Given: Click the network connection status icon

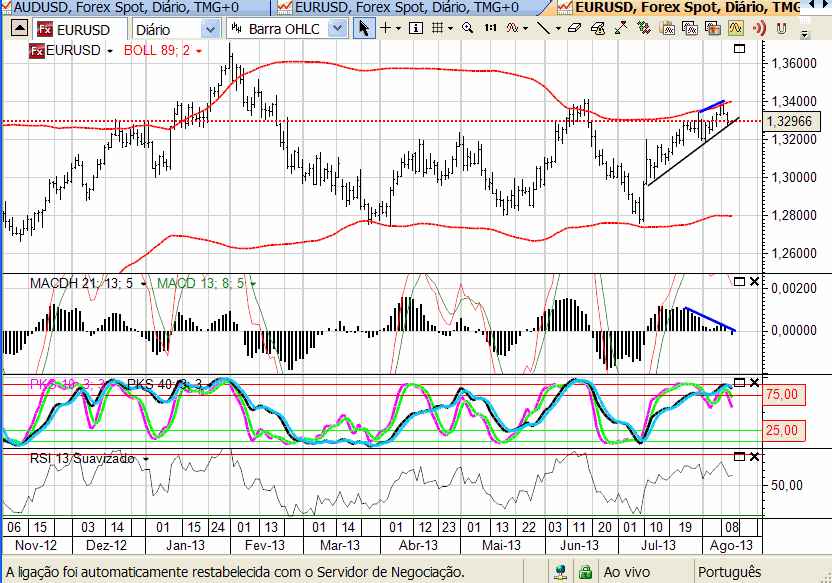Looking at the screenshot, I should click(x=559, y=572).
